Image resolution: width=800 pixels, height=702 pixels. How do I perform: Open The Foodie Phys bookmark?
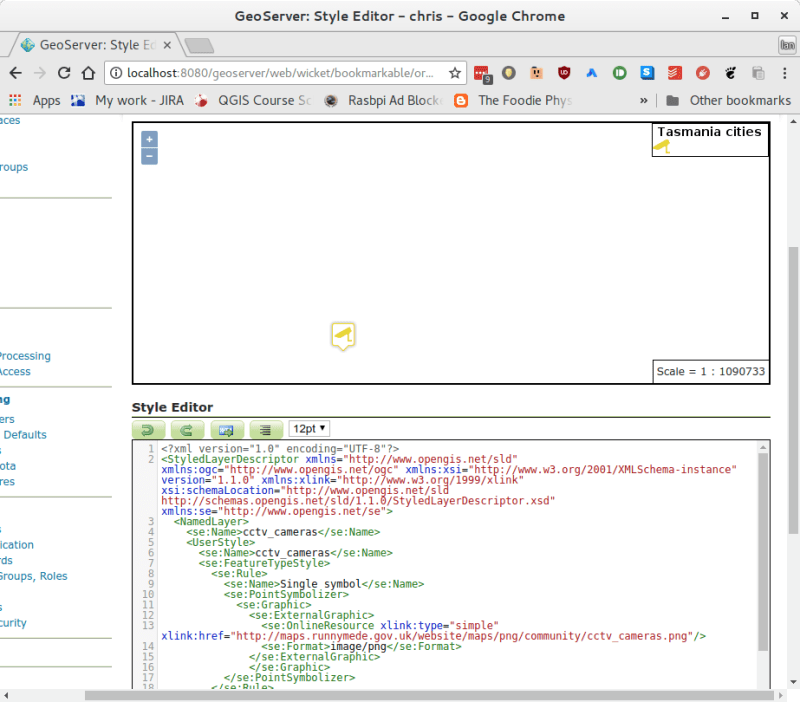[513, 101]
